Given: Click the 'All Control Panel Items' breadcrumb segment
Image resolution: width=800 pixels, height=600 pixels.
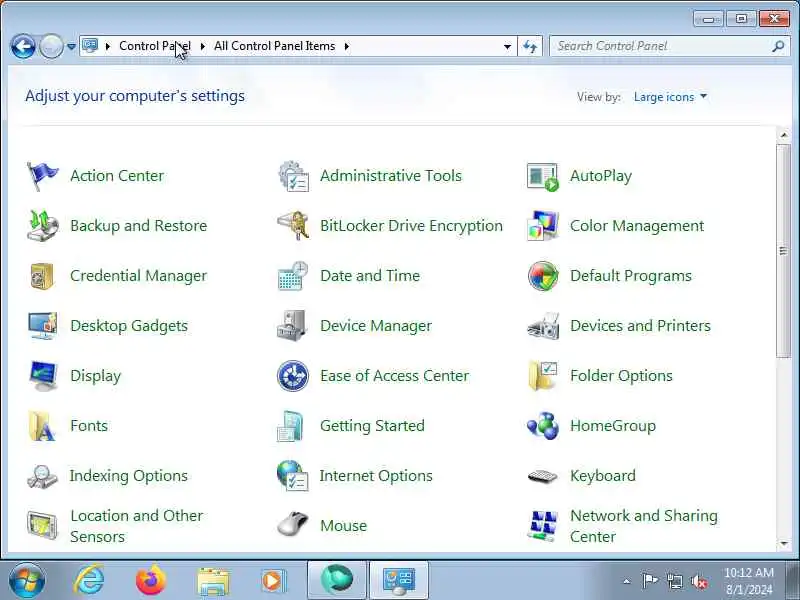Looking at the screenshot, I should (274, 46).
